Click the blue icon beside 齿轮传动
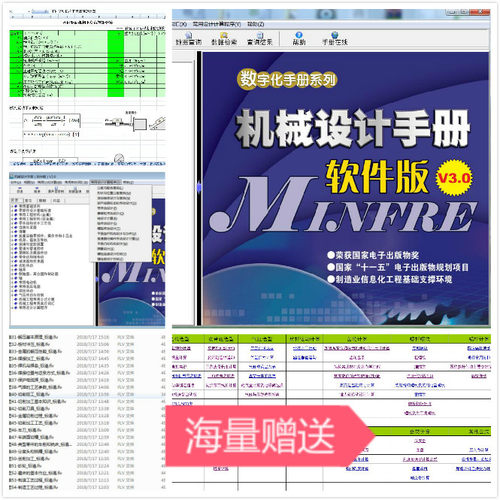 coord(16,265)
